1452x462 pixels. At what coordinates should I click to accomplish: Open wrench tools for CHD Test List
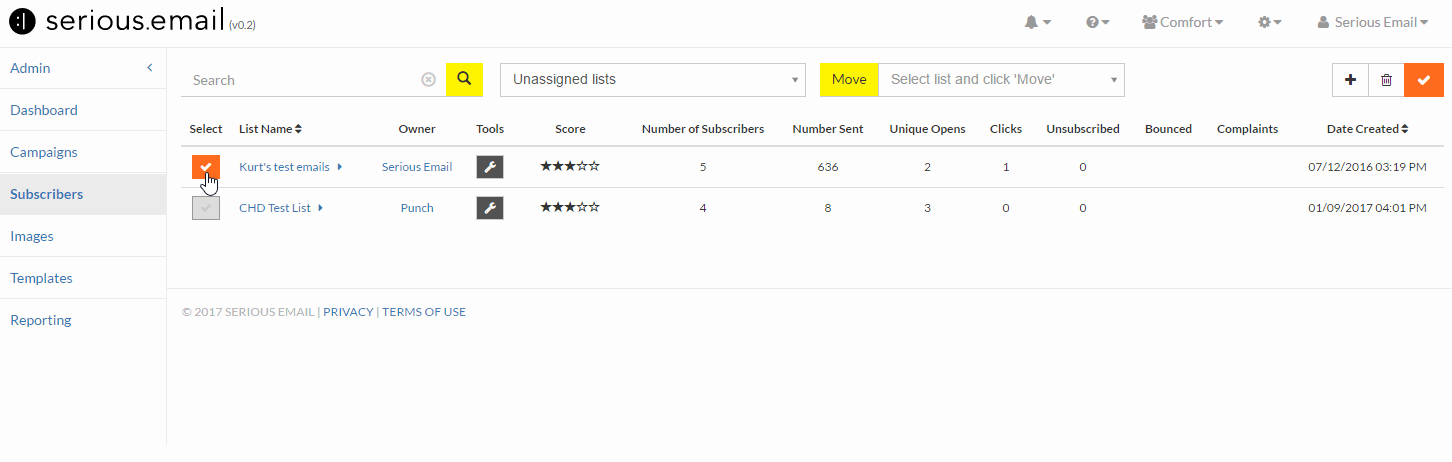(490, 208)
